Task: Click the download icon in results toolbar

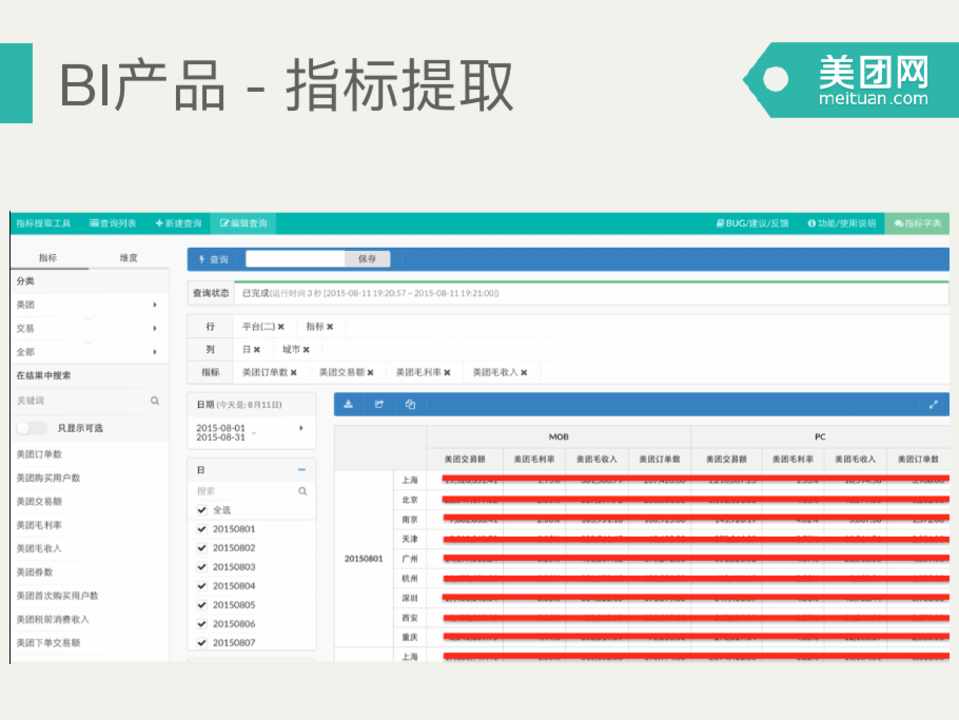Action: [x=349, y=404]
